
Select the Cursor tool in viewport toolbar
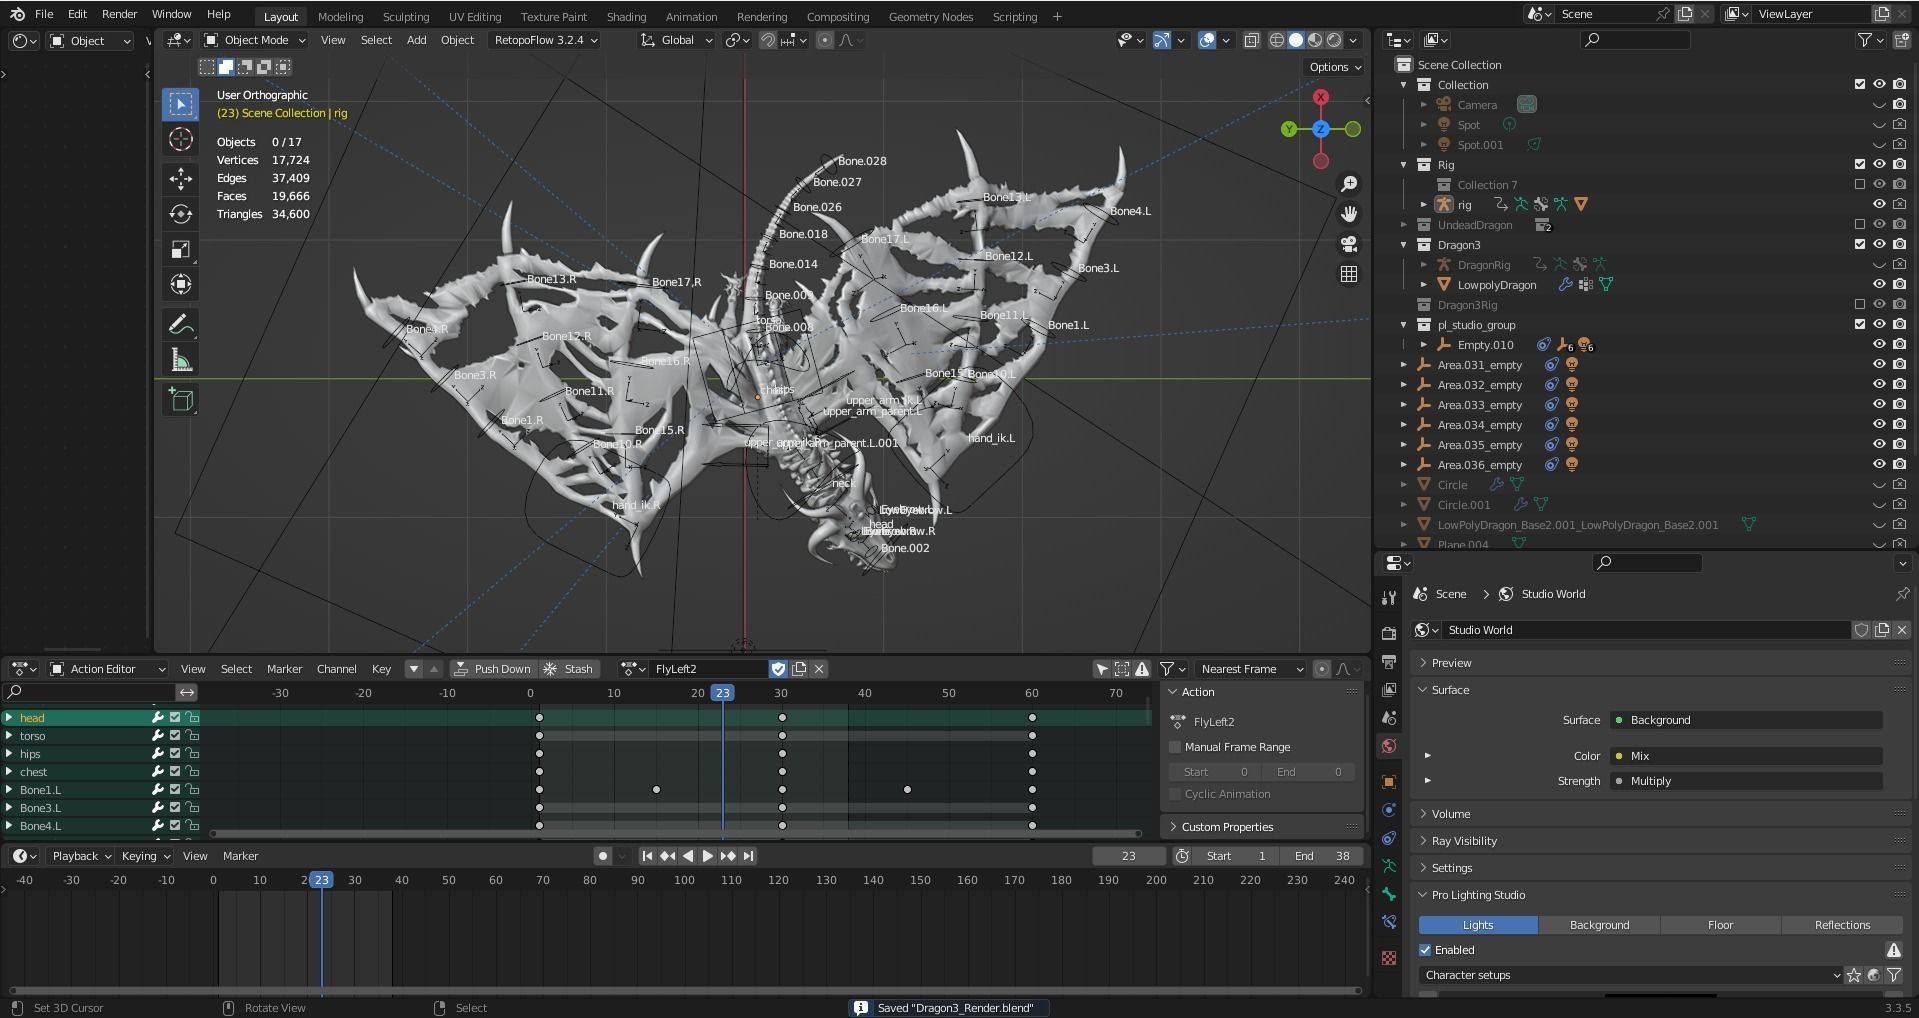click(180, 140)
